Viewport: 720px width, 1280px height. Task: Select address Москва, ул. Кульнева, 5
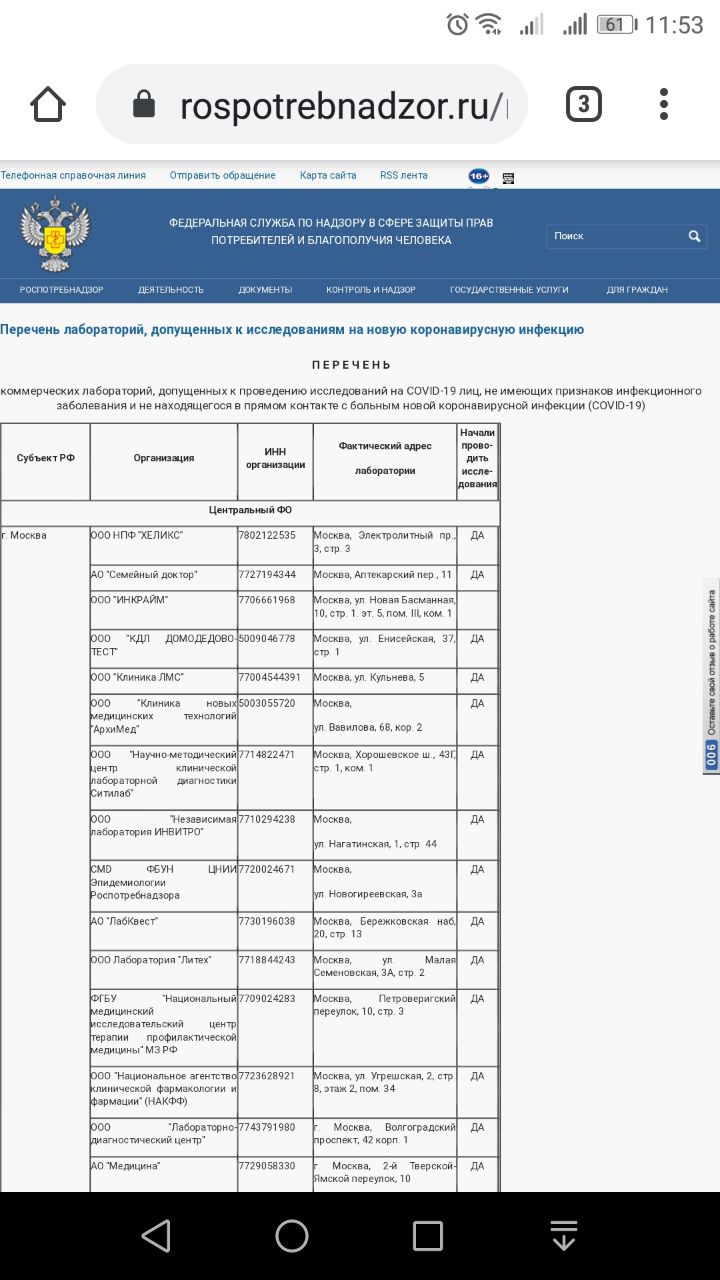click(385, 681)
